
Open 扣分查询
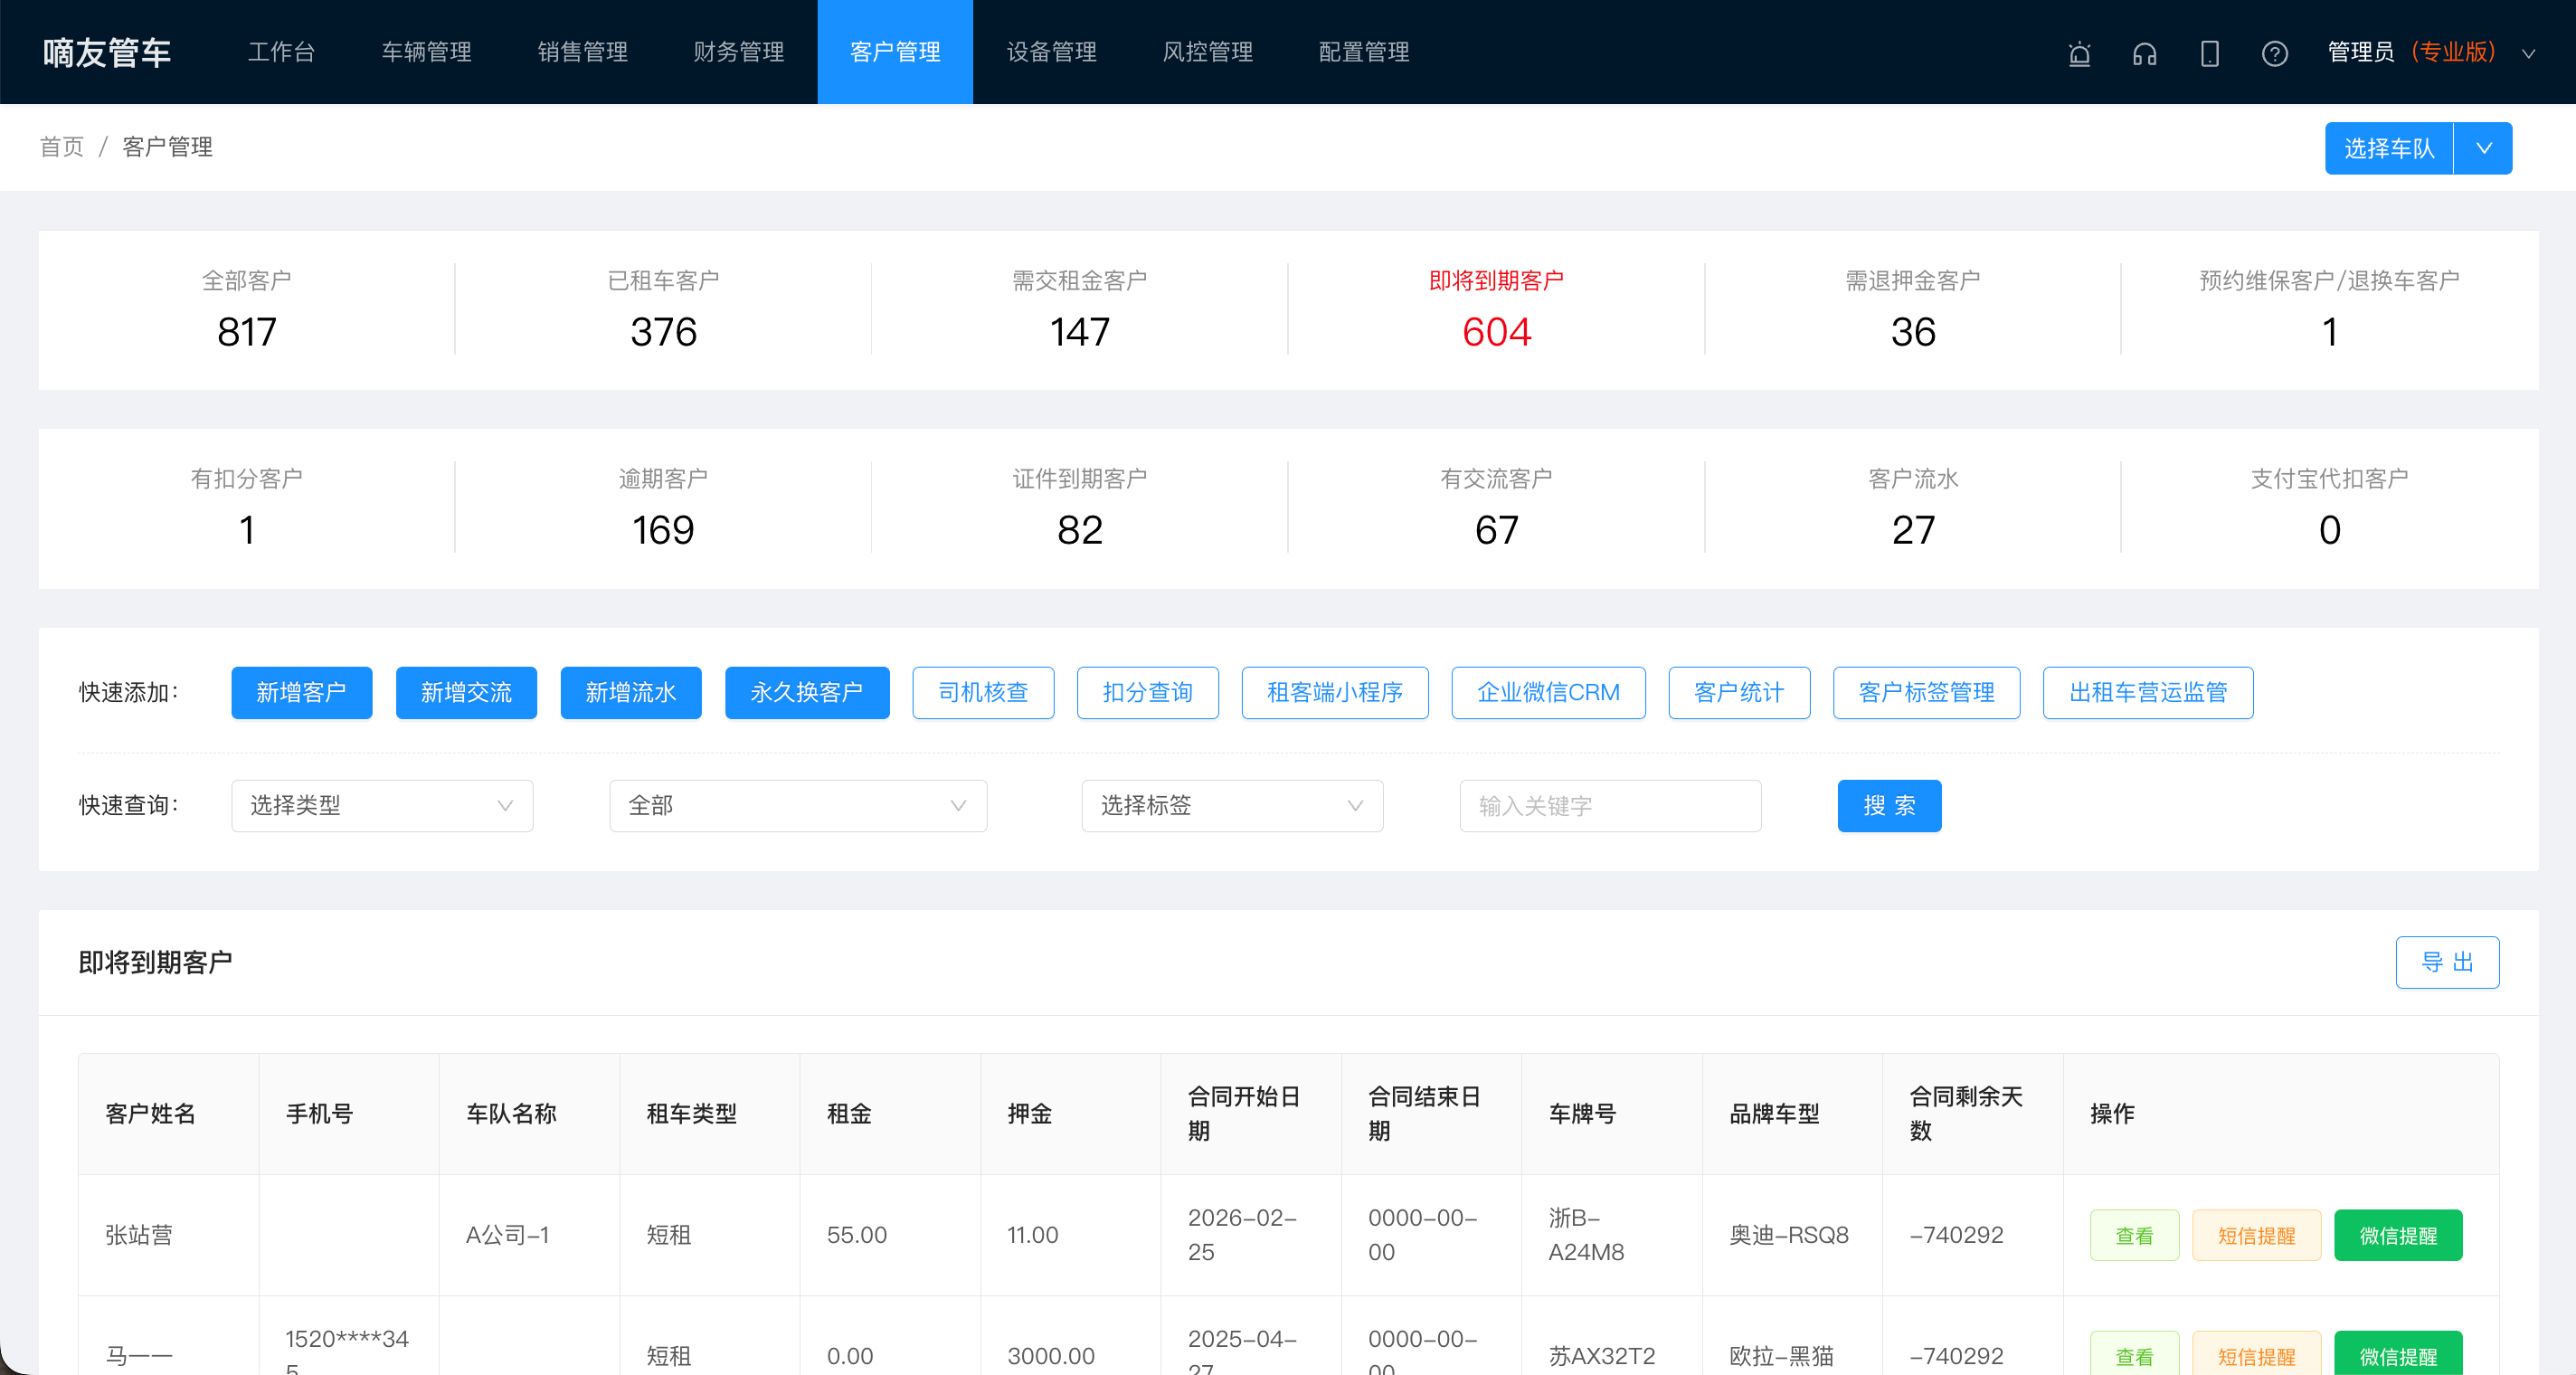(1148, 692)
